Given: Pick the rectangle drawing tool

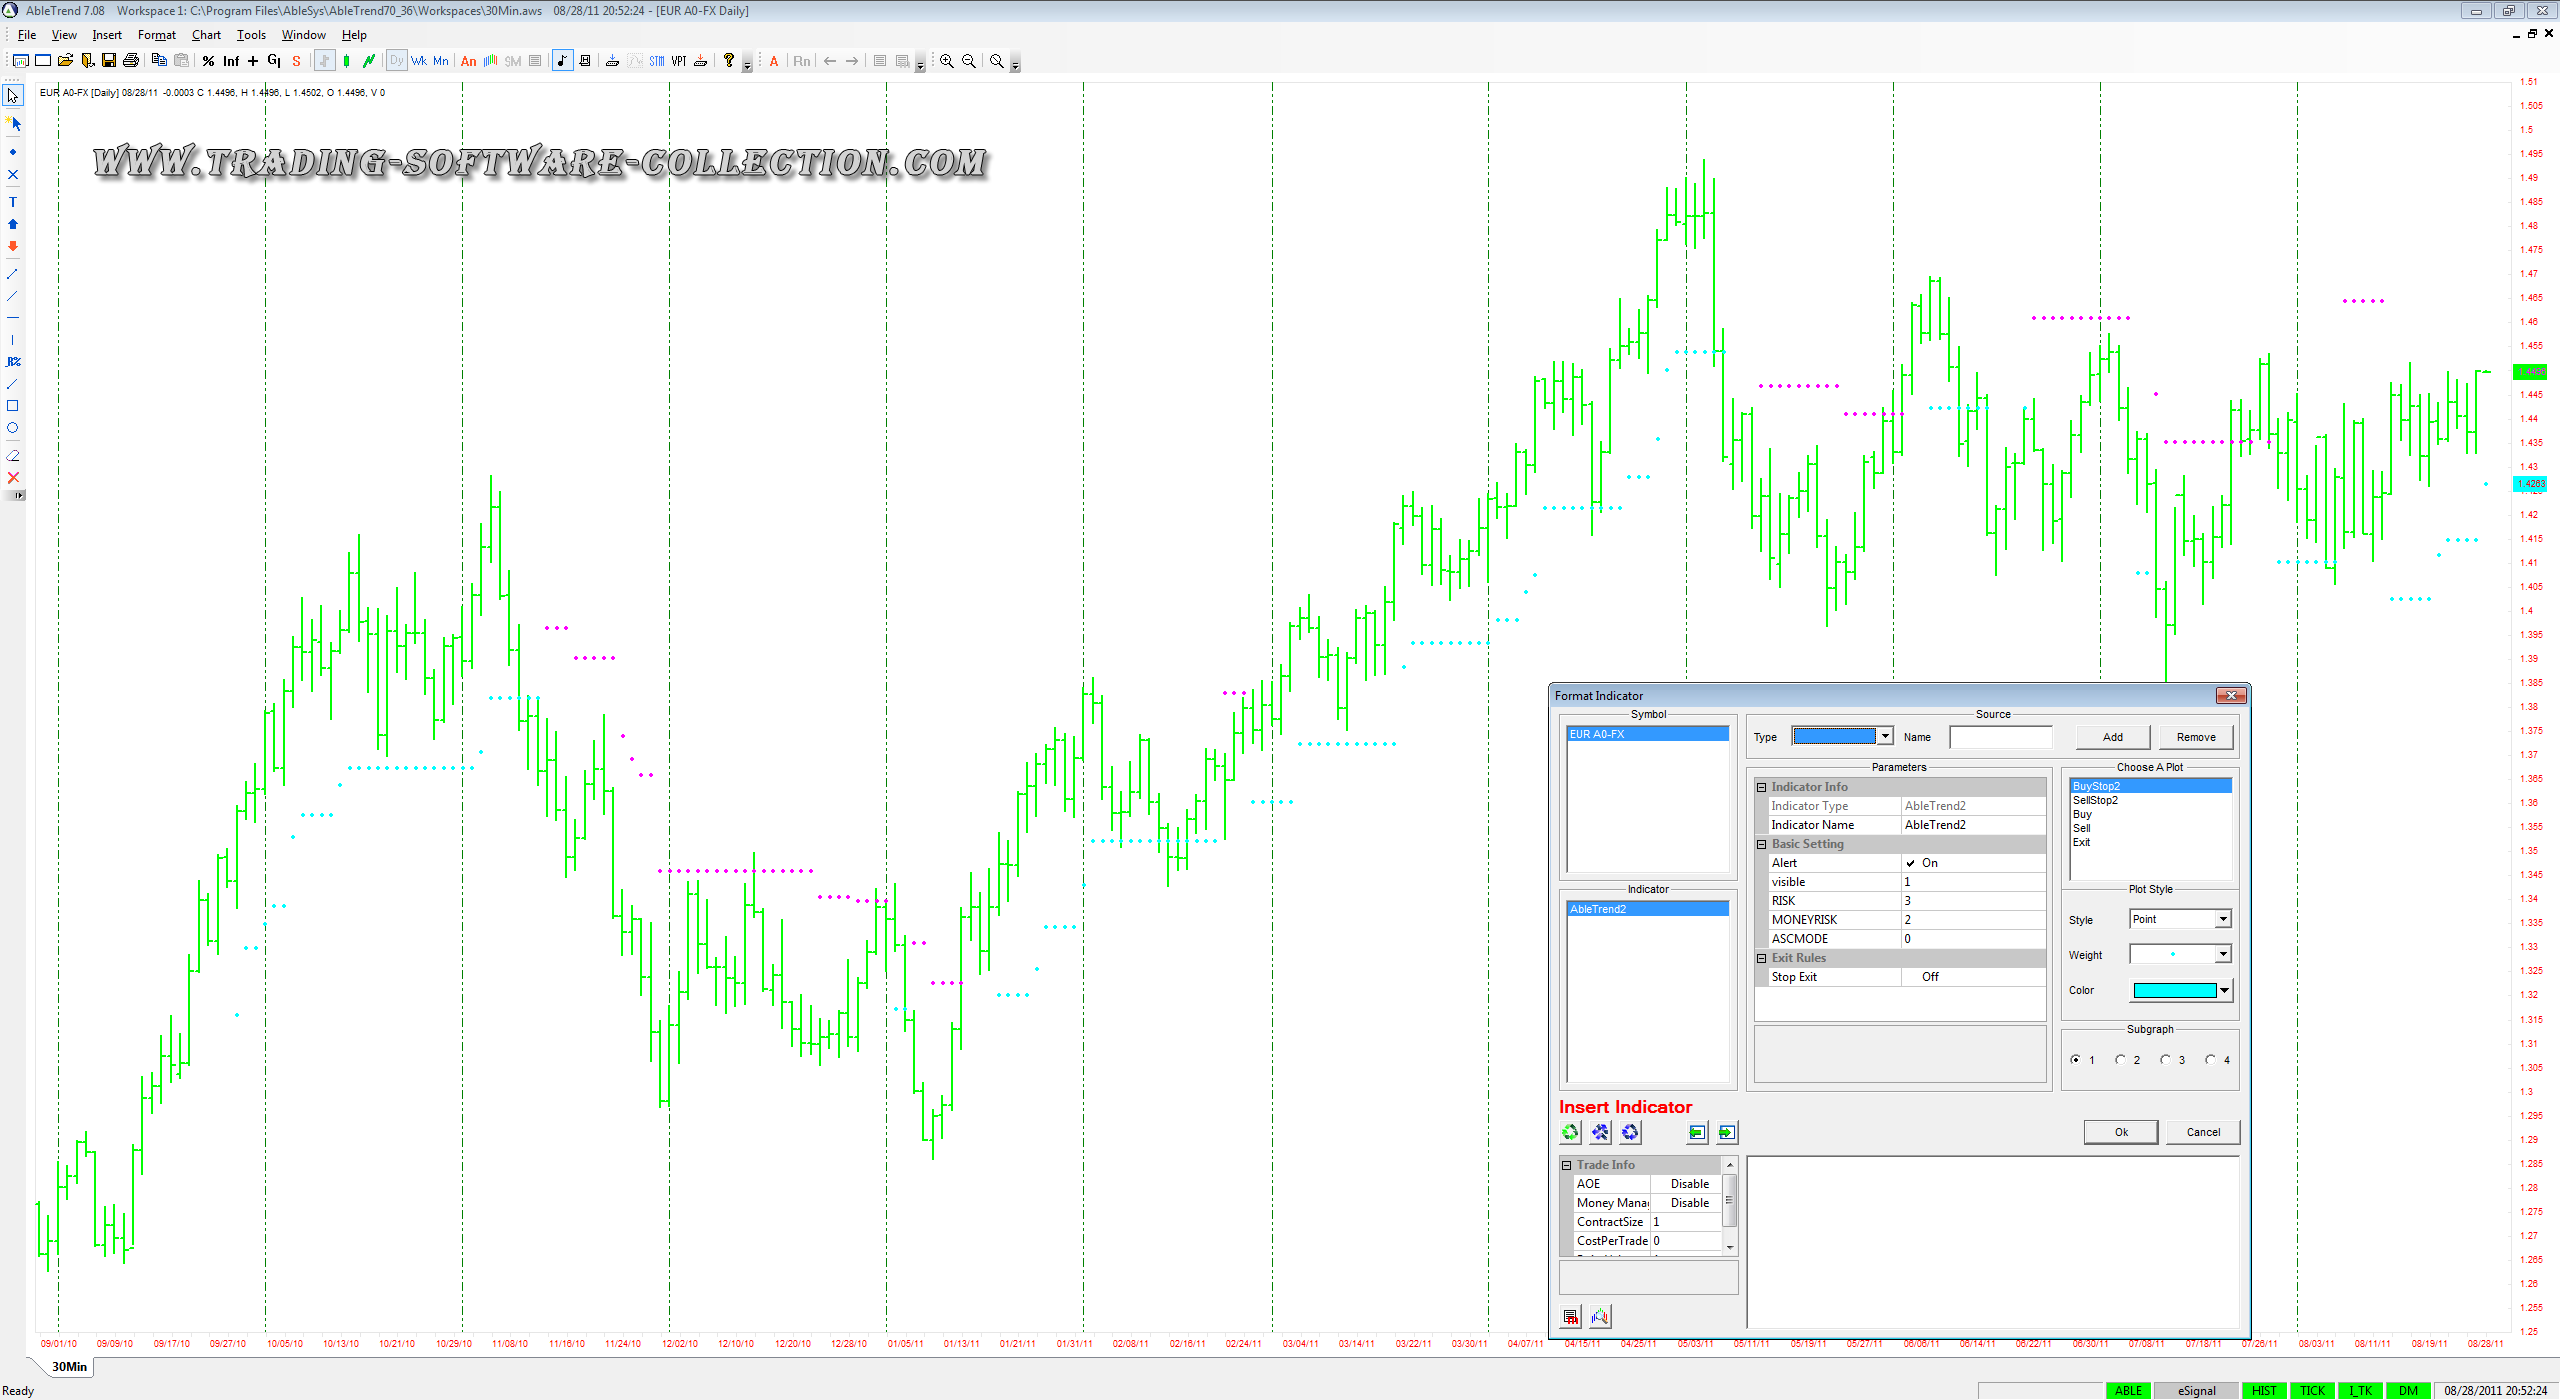Looking at the screenshot, I should click(13, 406).
